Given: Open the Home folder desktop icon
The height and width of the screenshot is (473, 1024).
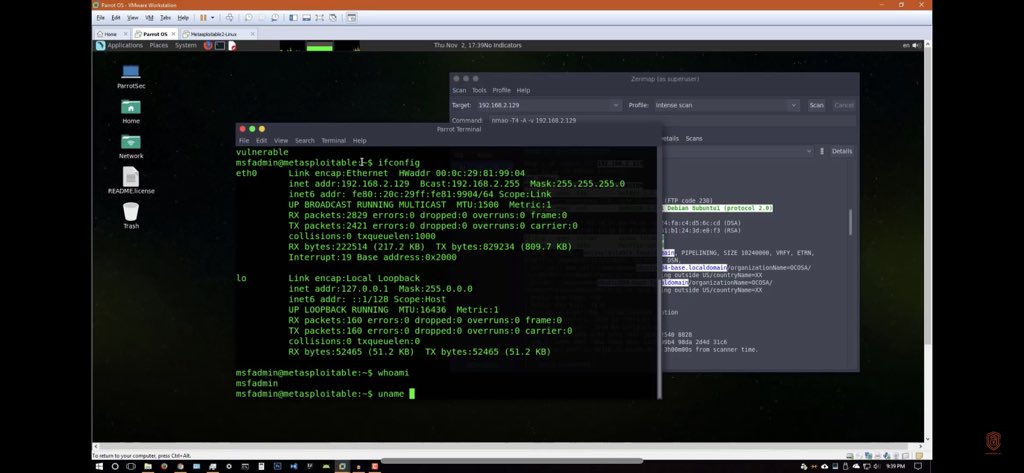Looking at the screenshot, I should [131, 111].
